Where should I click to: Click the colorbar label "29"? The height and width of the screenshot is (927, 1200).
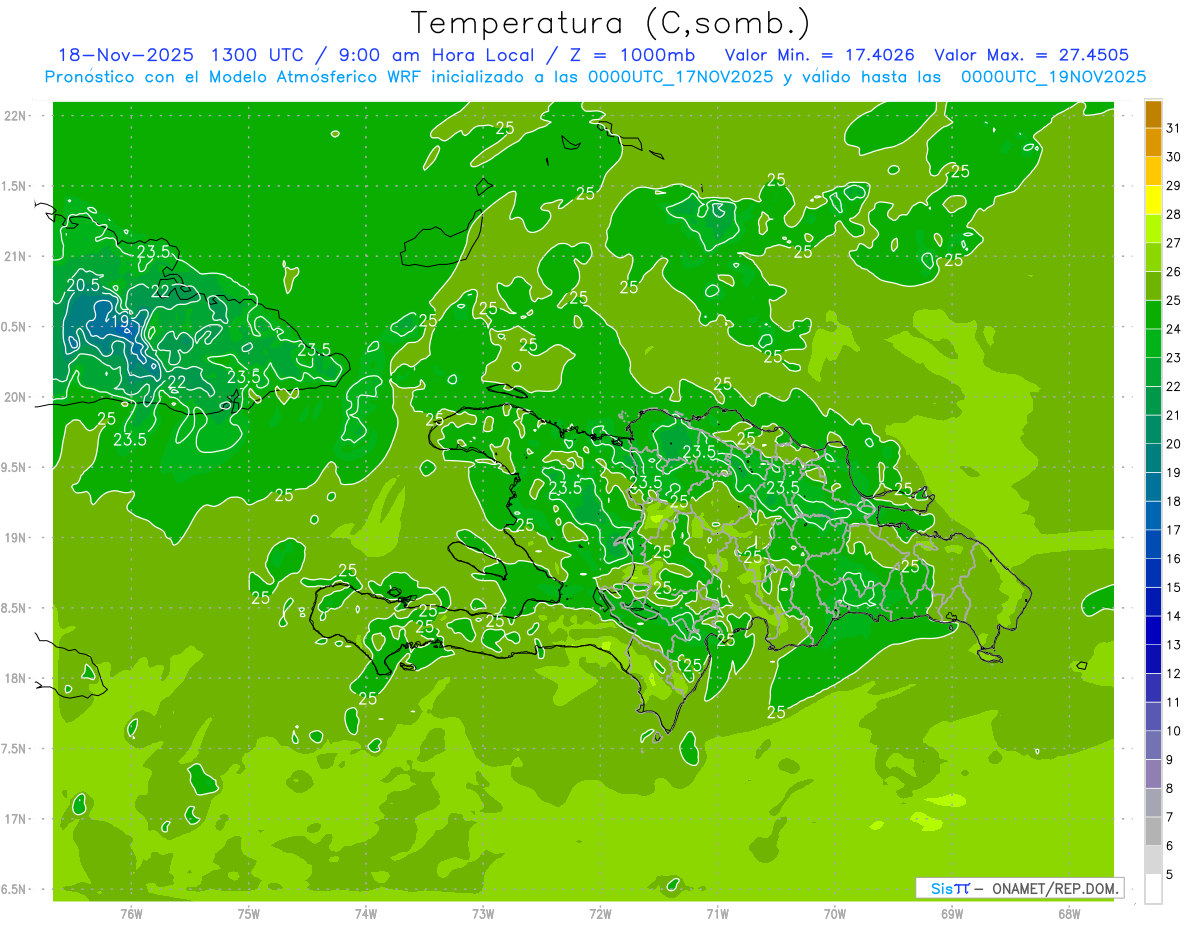pos(1174,185)
